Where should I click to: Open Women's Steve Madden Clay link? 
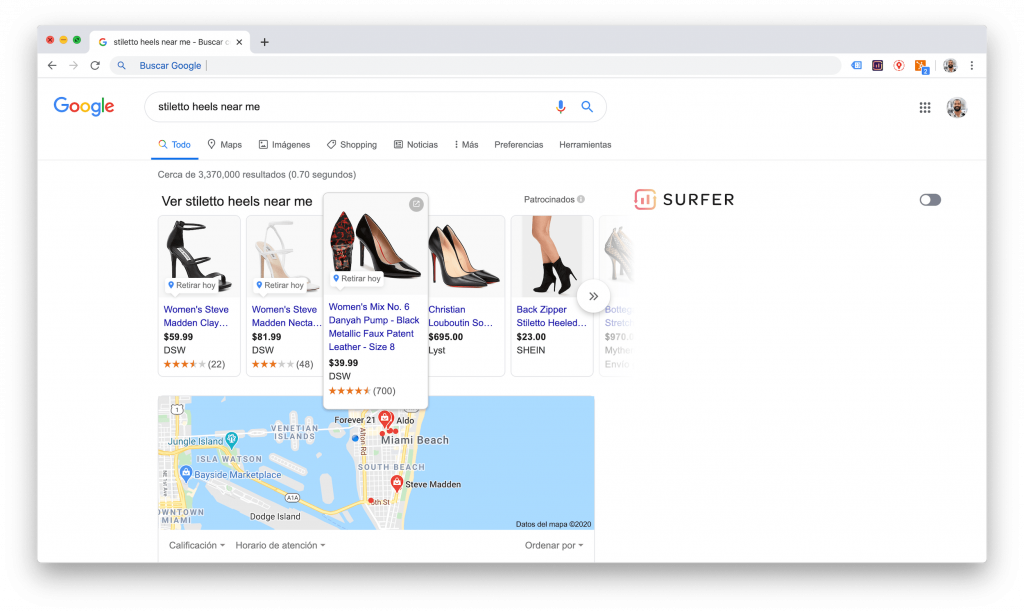(196, 316)
